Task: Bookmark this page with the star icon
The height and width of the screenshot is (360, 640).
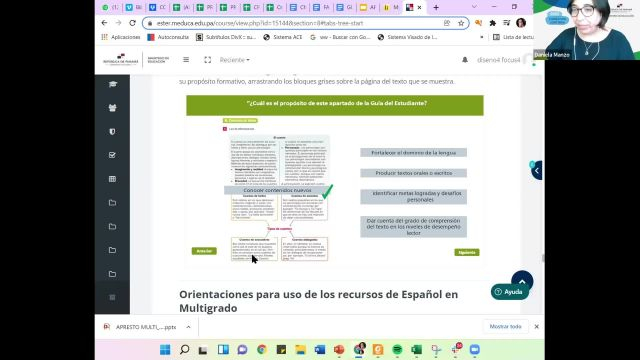Action: 461,23
